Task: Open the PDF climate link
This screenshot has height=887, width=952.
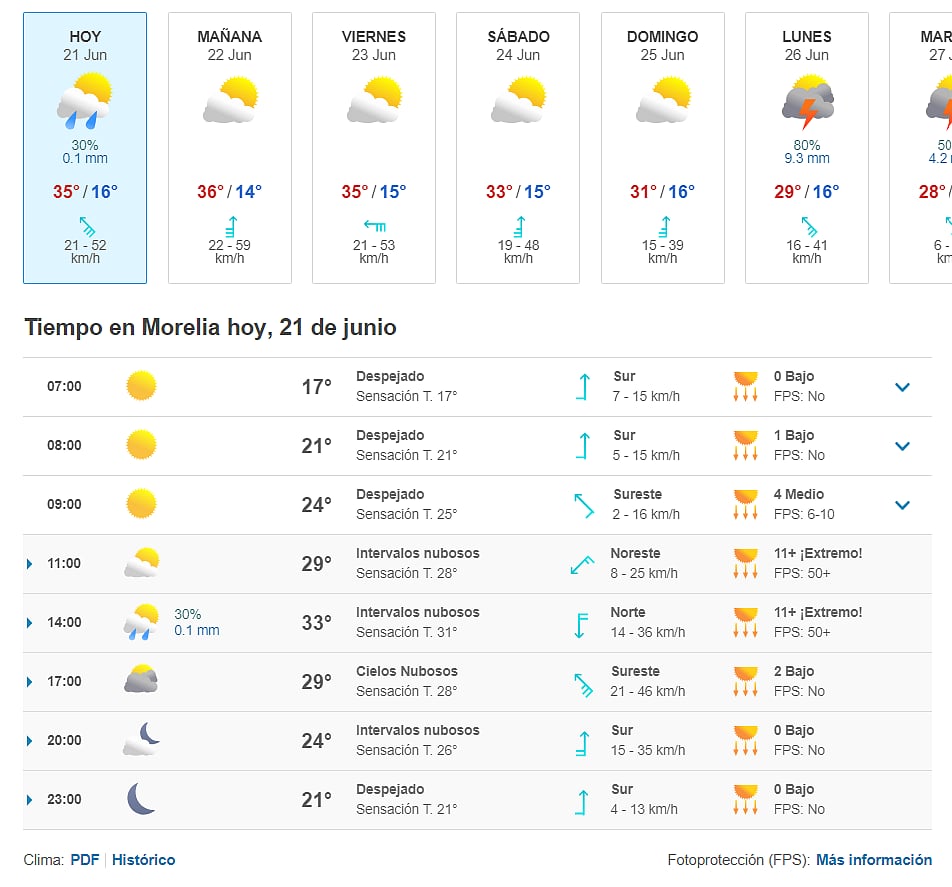Action: (84, 860)
